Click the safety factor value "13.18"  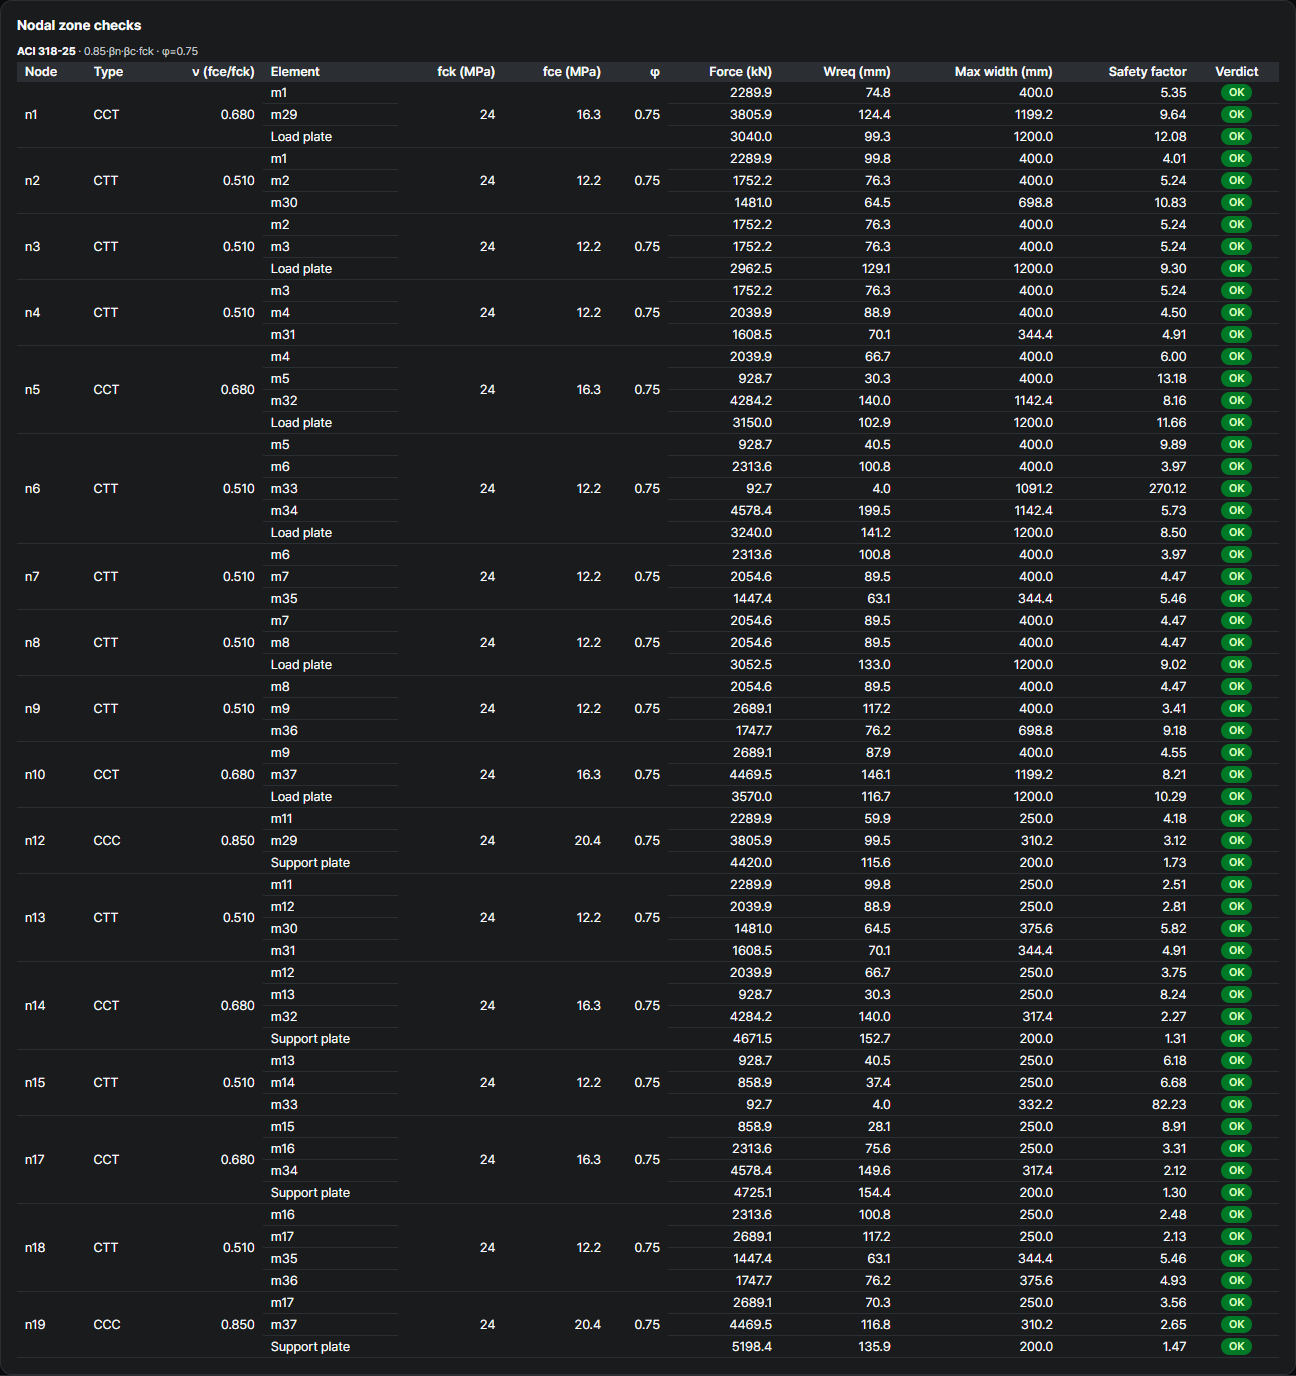coord(1172,379)
